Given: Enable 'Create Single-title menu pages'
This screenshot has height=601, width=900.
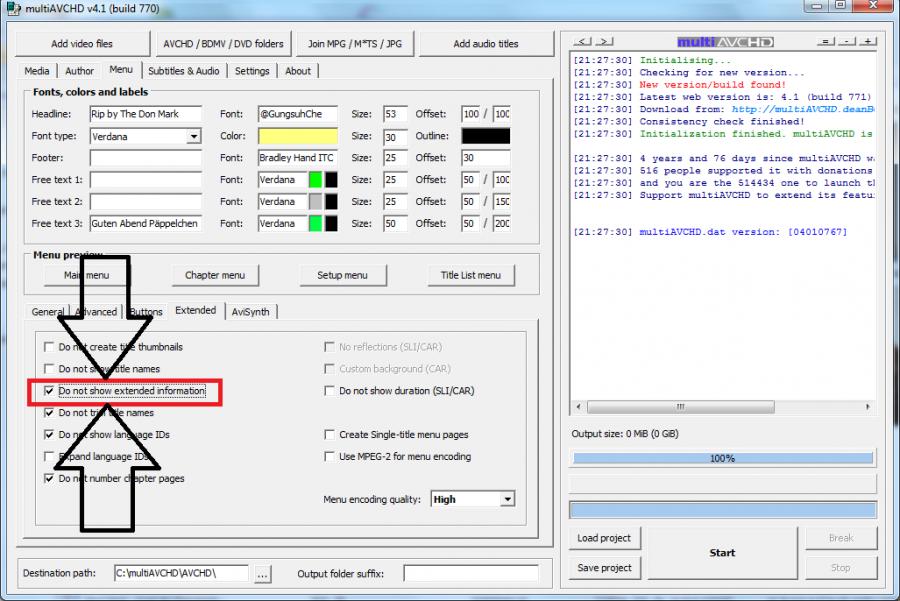Looking at the screenshot, I should point(329,435).
